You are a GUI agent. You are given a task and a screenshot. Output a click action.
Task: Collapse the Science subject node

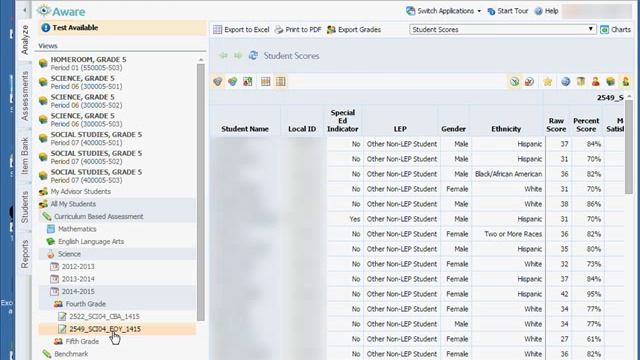point(69,254)
